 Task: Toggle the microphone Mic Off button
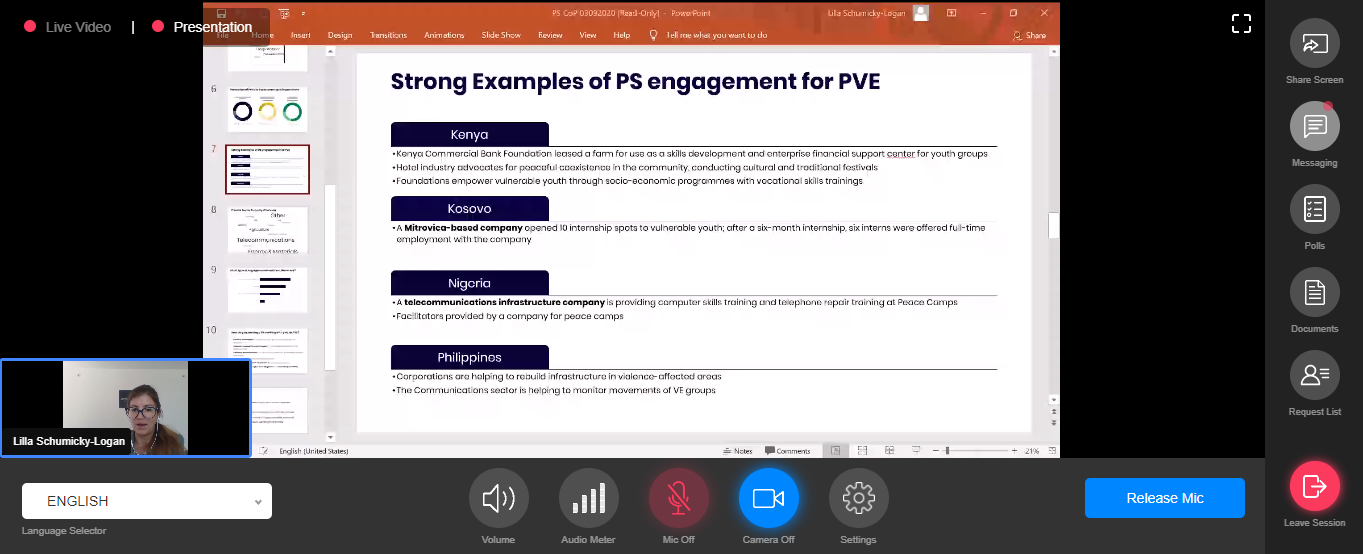(x=678, y=498)
